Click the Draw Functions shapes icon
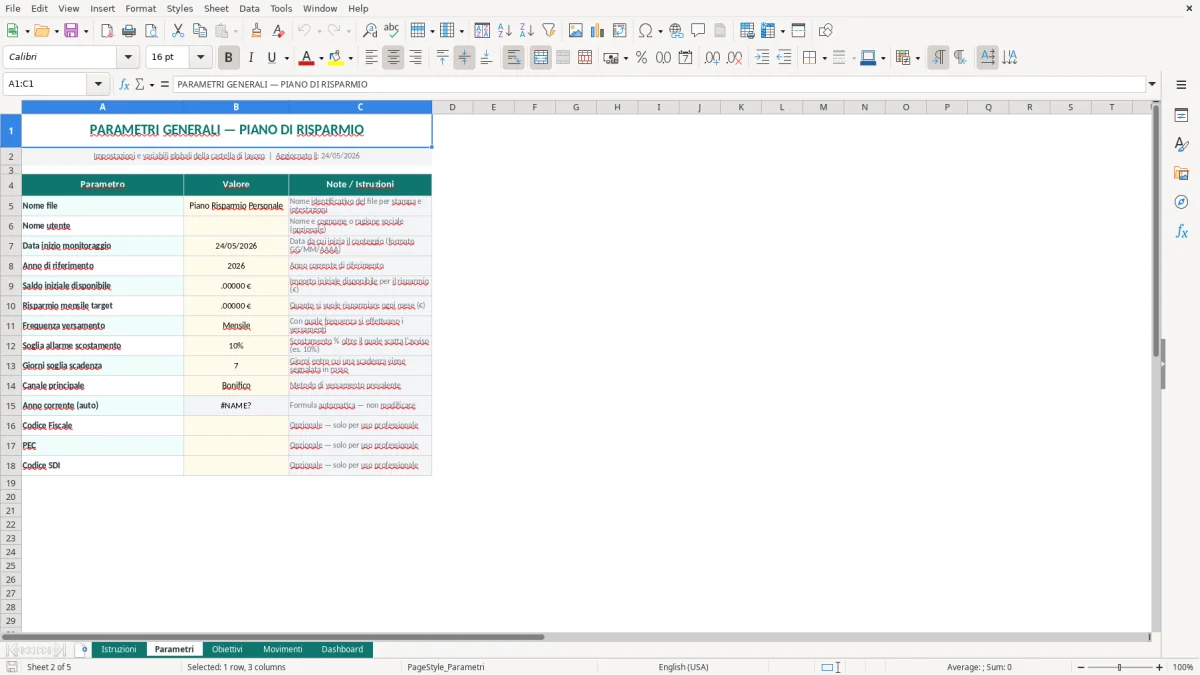Screen dimensions: 1200x675 [825, 31]
